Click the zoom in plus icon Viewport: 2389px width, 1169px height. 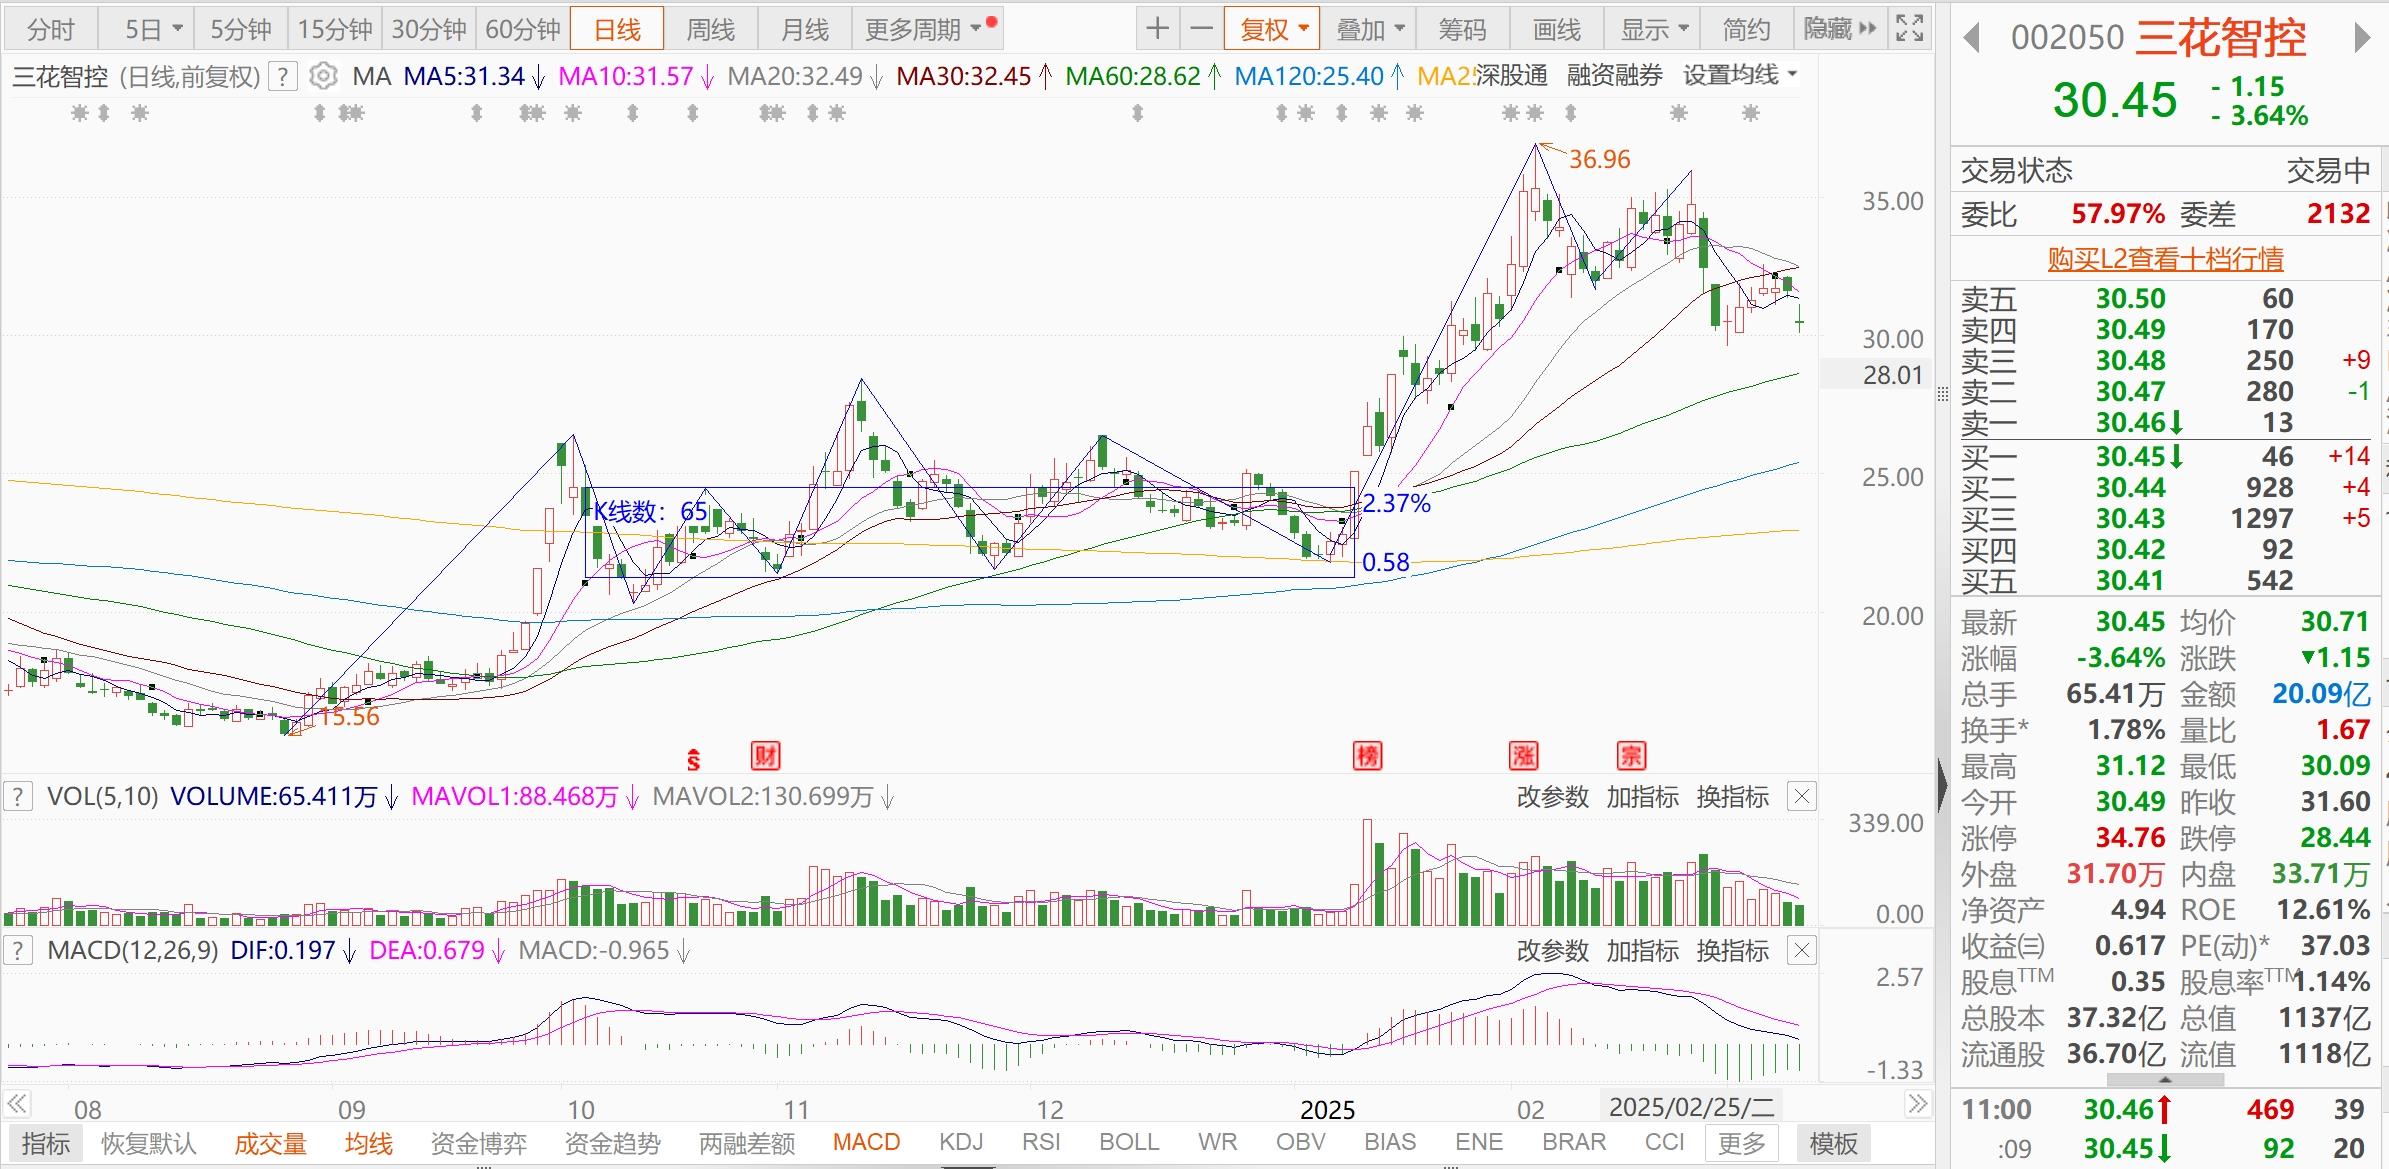coord(1157,29)
